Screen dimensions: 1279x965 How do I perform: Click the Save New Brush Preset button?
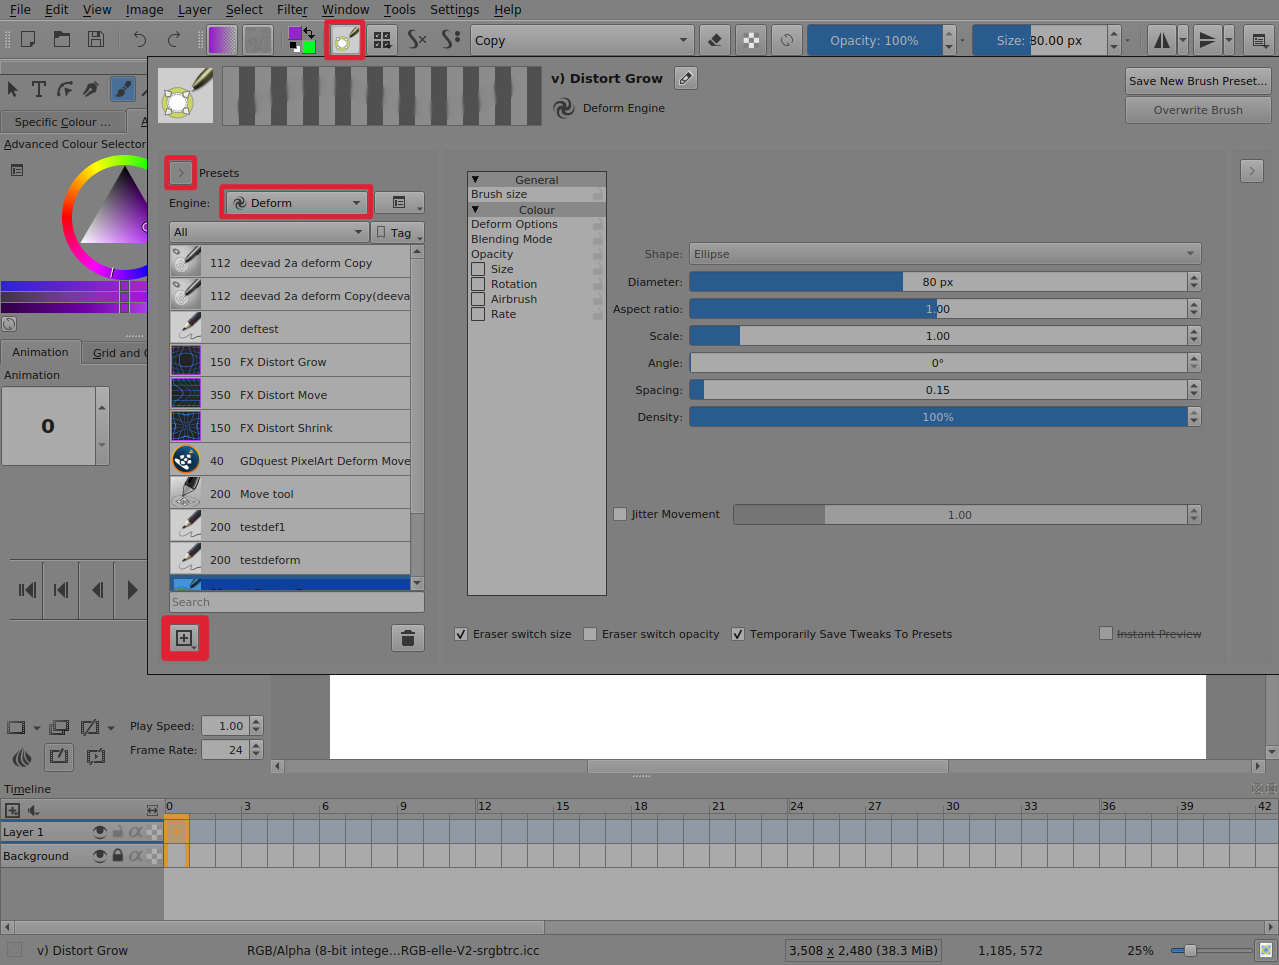coord(1197,81)
